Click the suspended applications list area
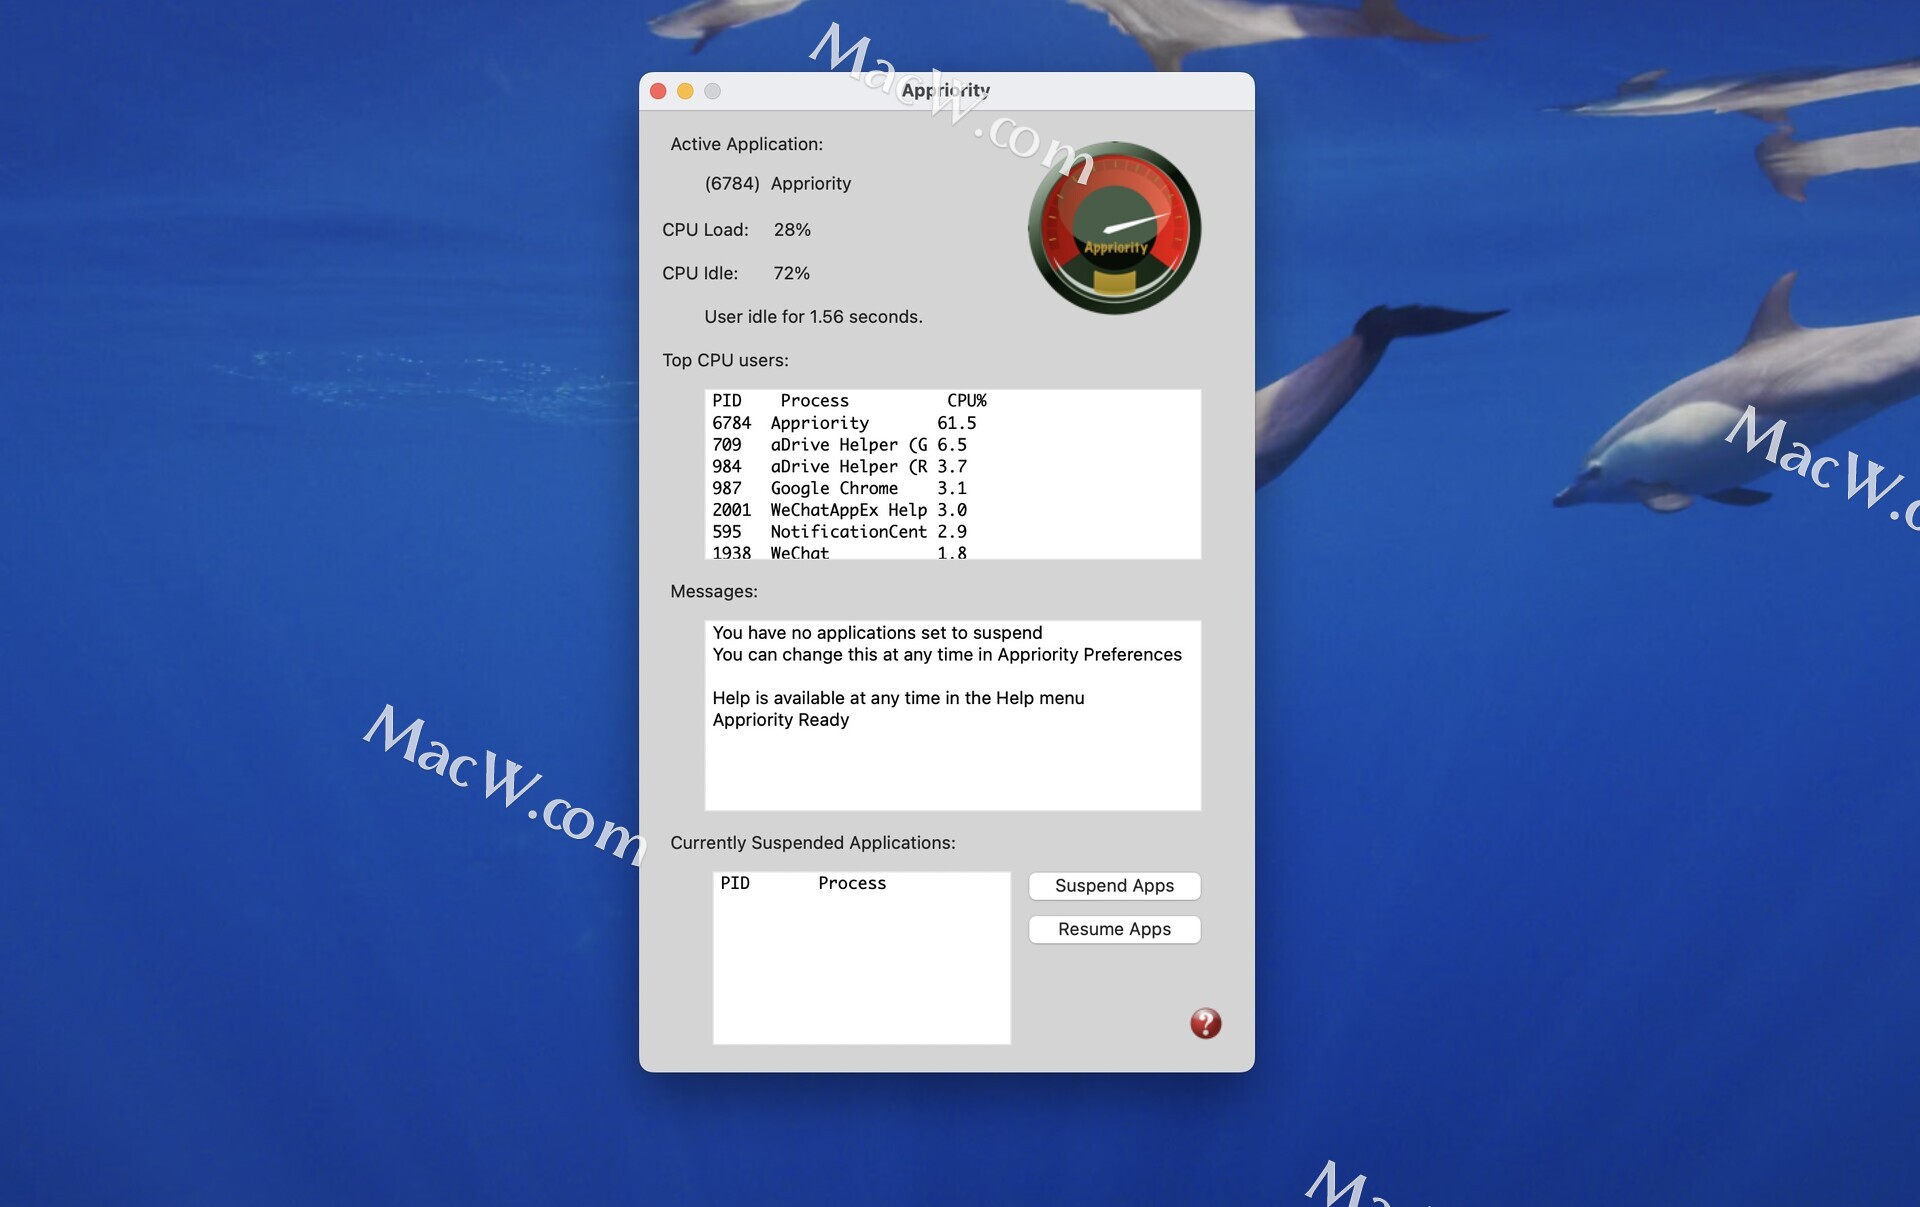The height and width of the screenshot is (1207, 1920). point(861,958)
